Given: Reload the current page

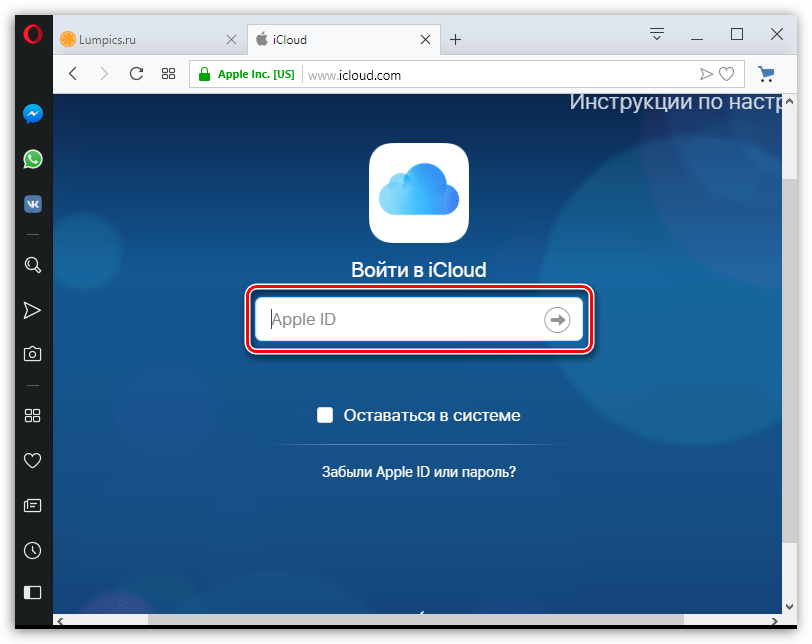Looking at the screenshot, I should (x=136, y=73).
